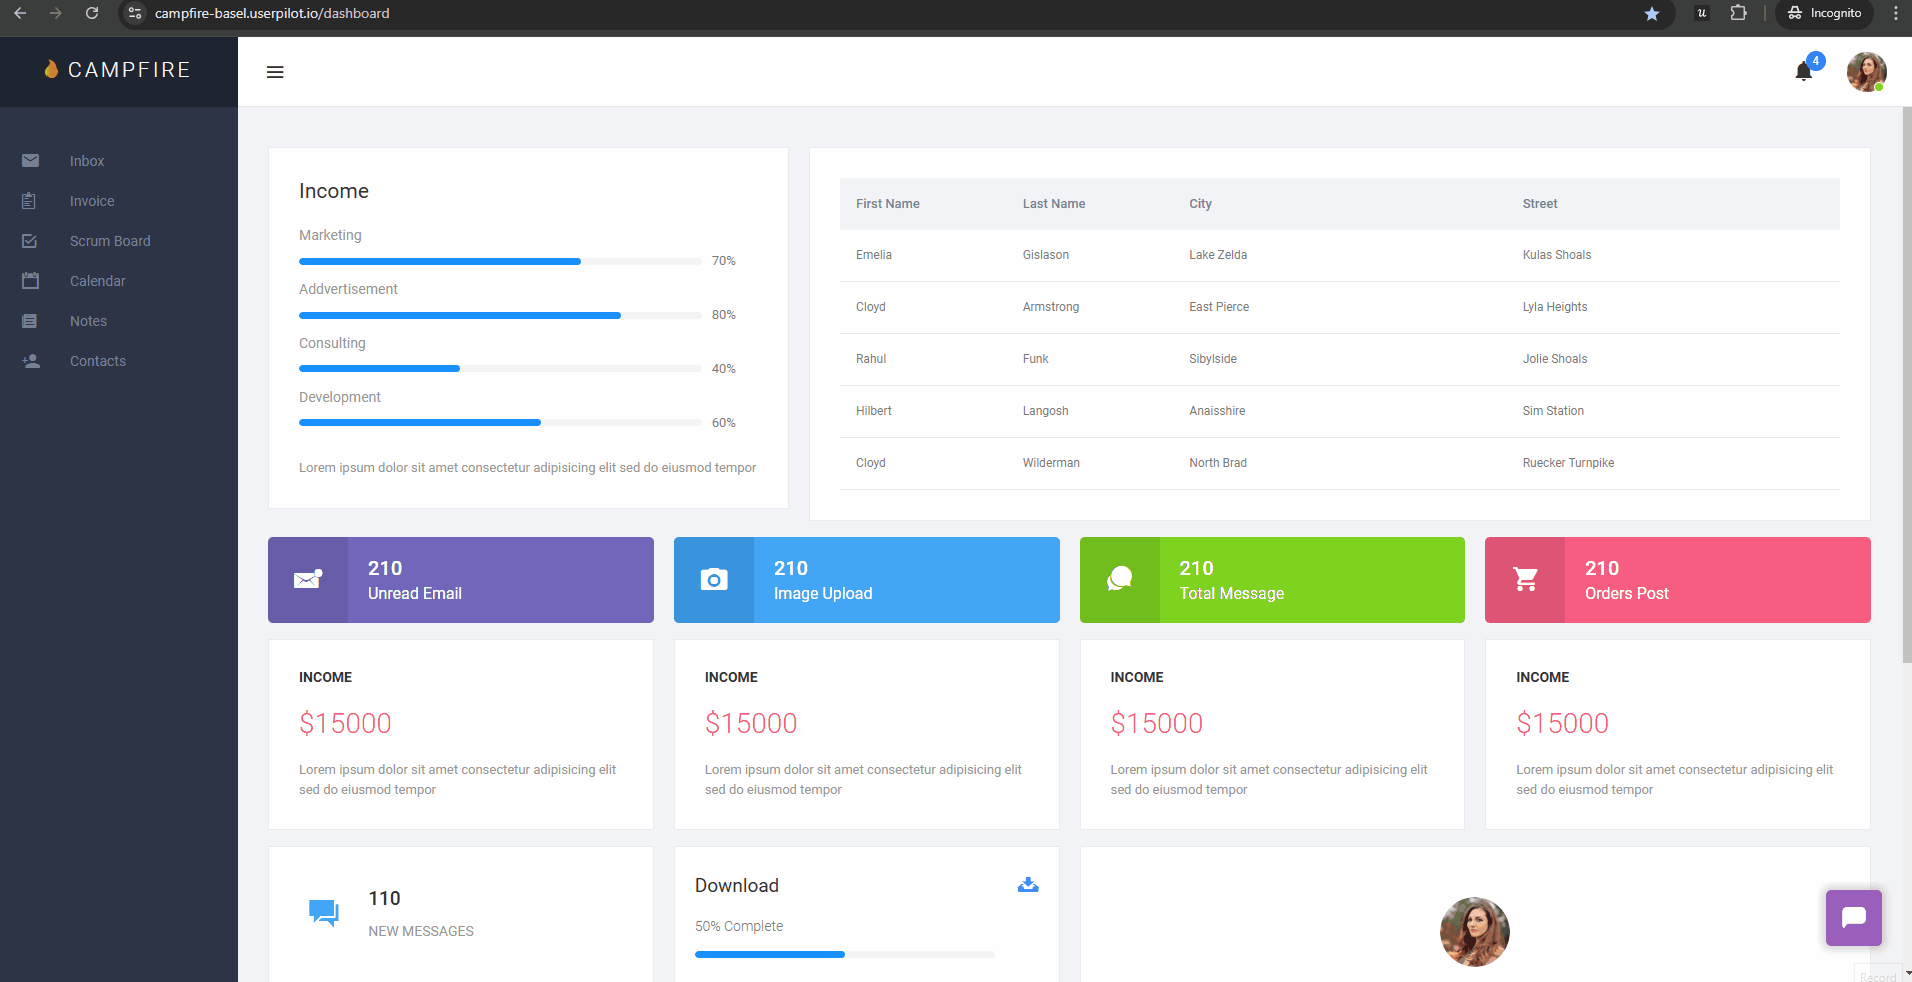
Task: Select the Contacts icon
Action: (x=31, y=361)
